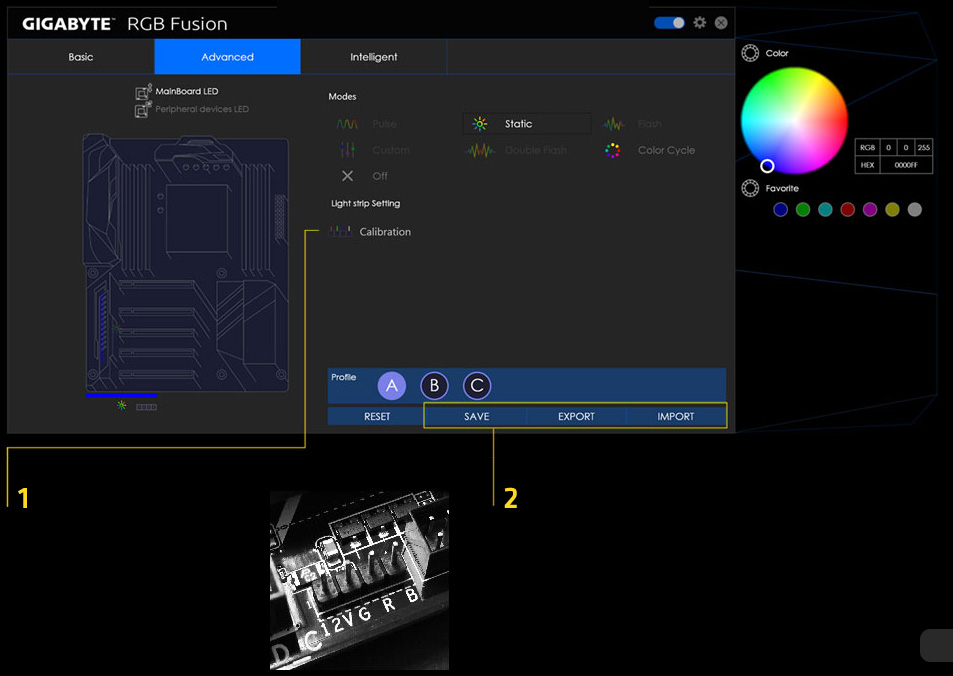Choose the Double Flash mode

point(517,150)
